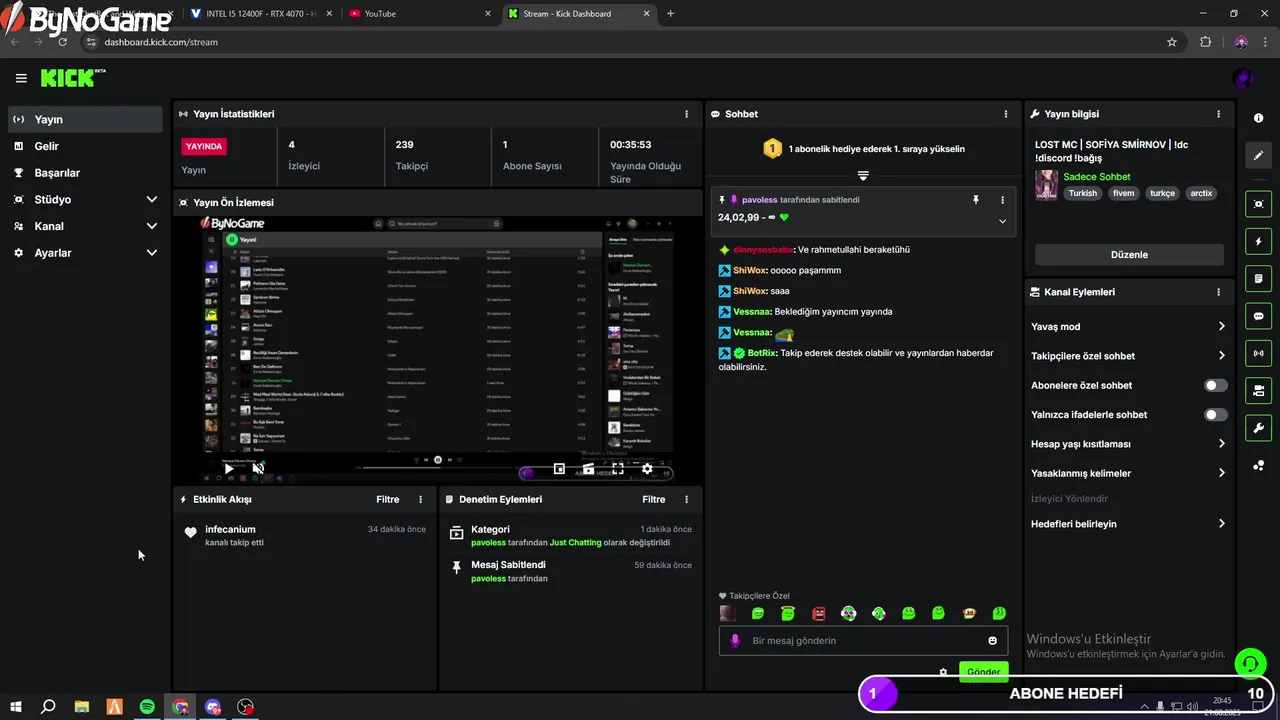Open Spotify from the Windows taskbar
Screen dimensions: 1280x720
(x=147, y=707)
